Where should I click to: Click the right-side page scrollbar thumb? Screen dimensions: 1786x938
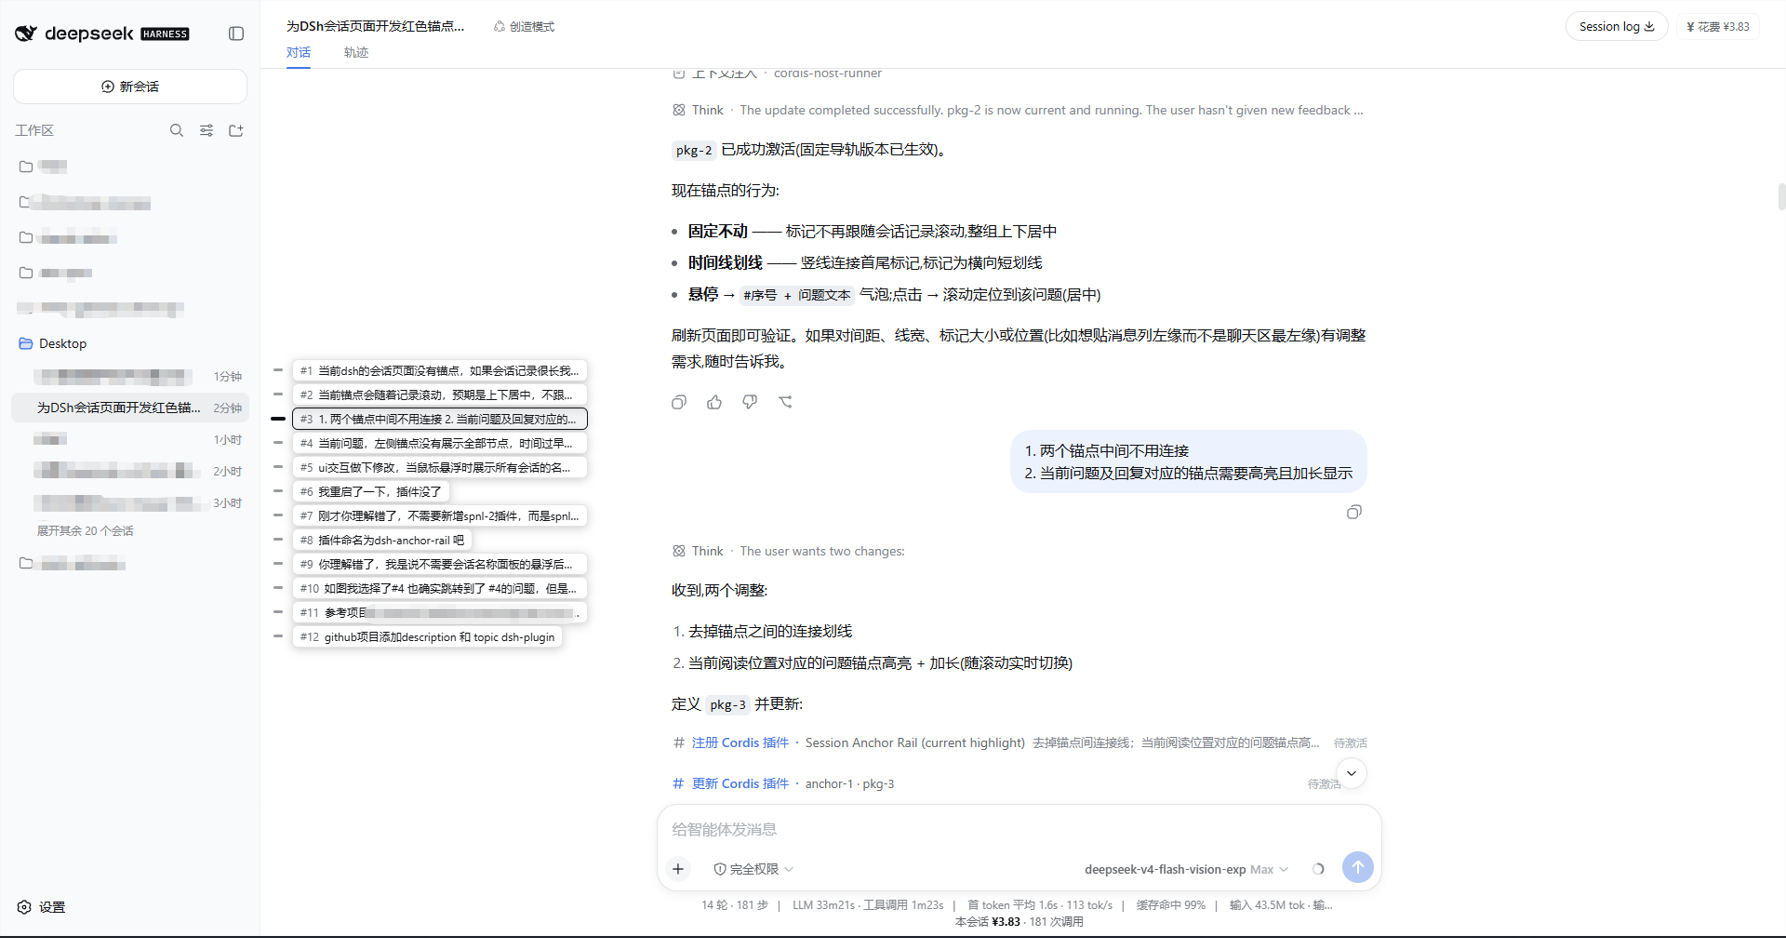tap(1781, 196)
